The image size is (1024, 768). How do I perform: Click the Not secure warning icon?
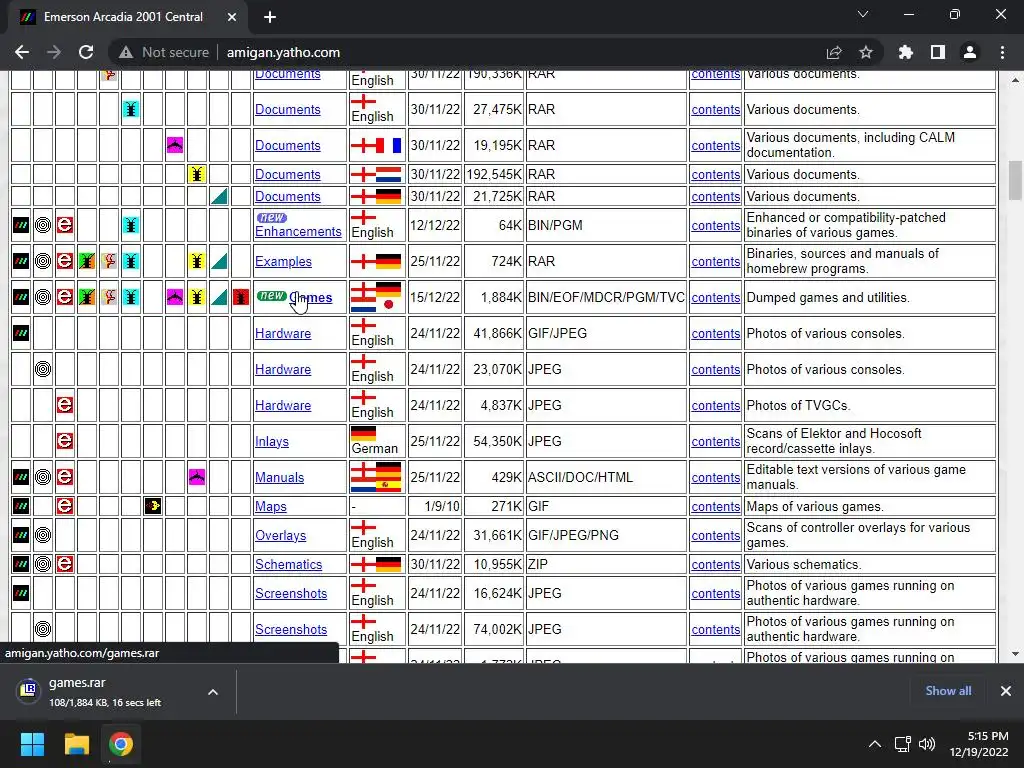tap(126, 52)
